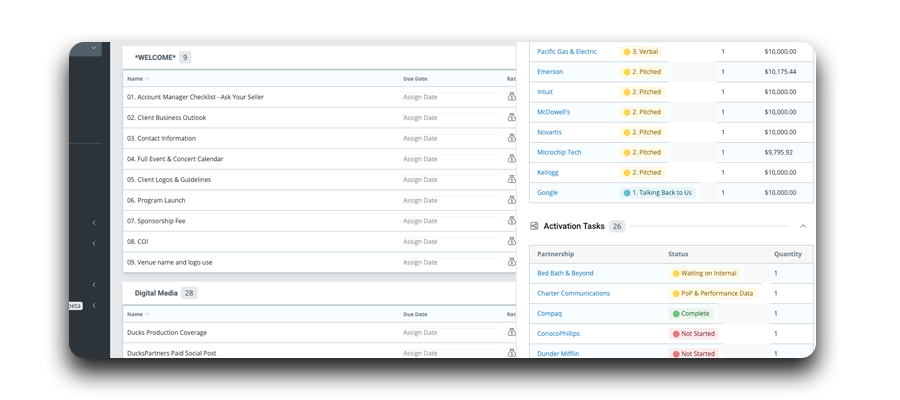Image resolution: width=900 pixels, height=400 pixels.
Task: Open the Compaq partnership link
Action: 549,313
